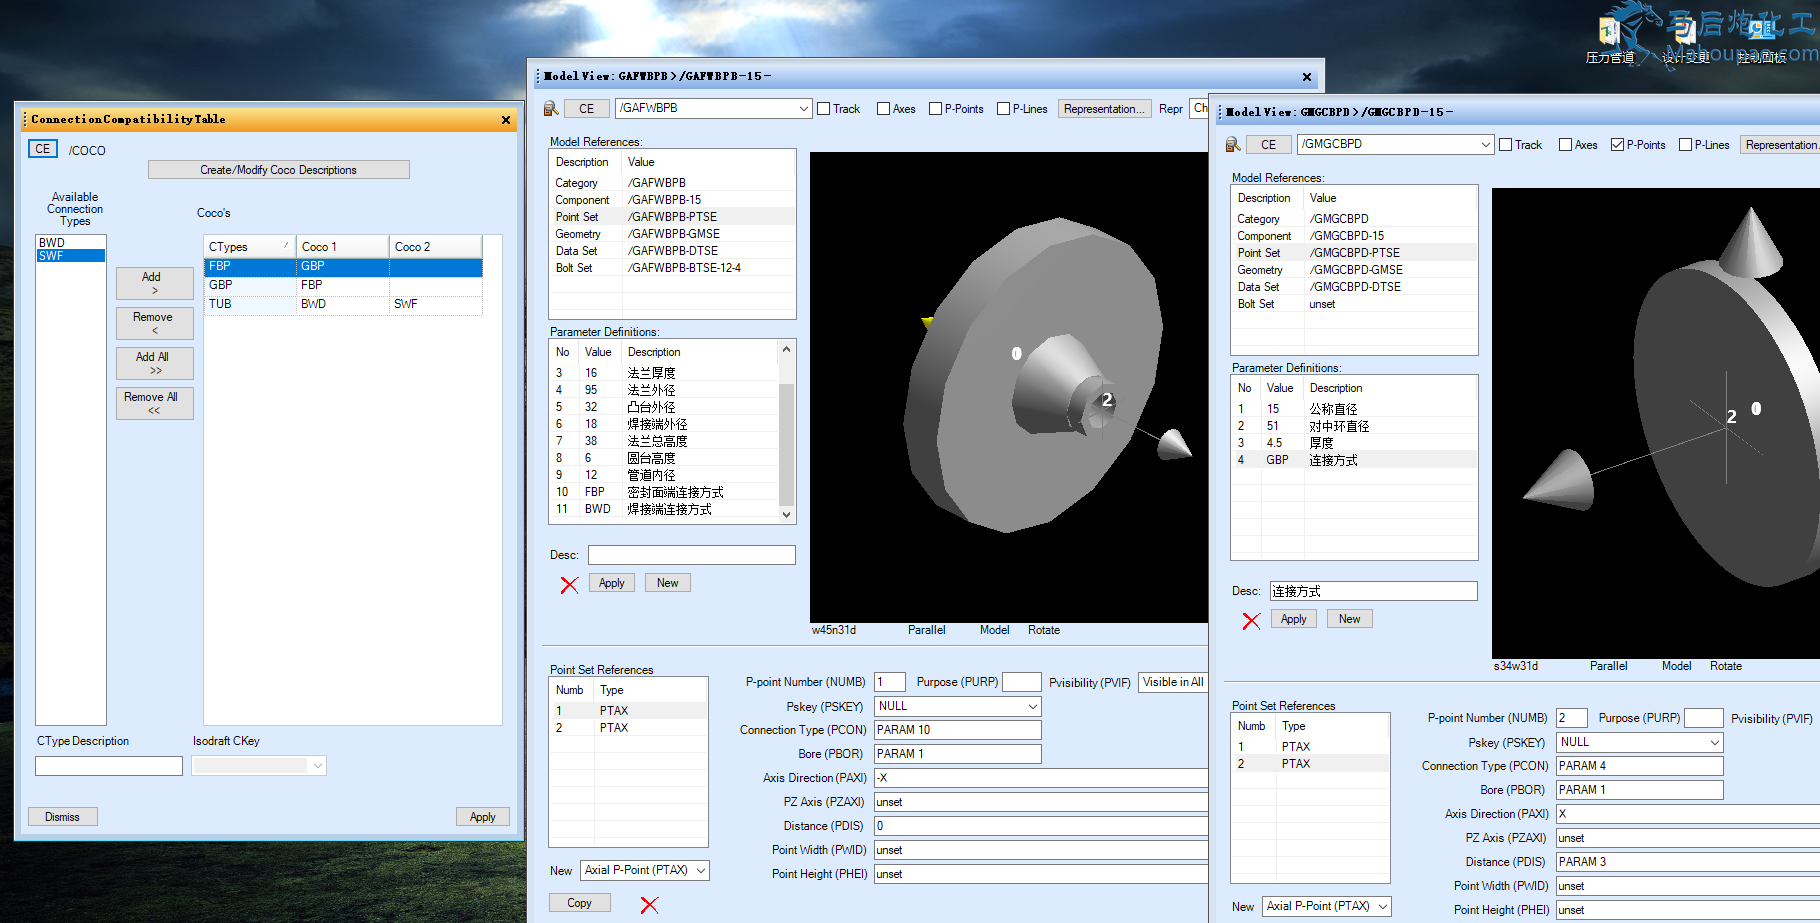Click CE button in ConnectionCompatibilityTable
Screen dimensions: 1820x923
[x=42, y=149]
